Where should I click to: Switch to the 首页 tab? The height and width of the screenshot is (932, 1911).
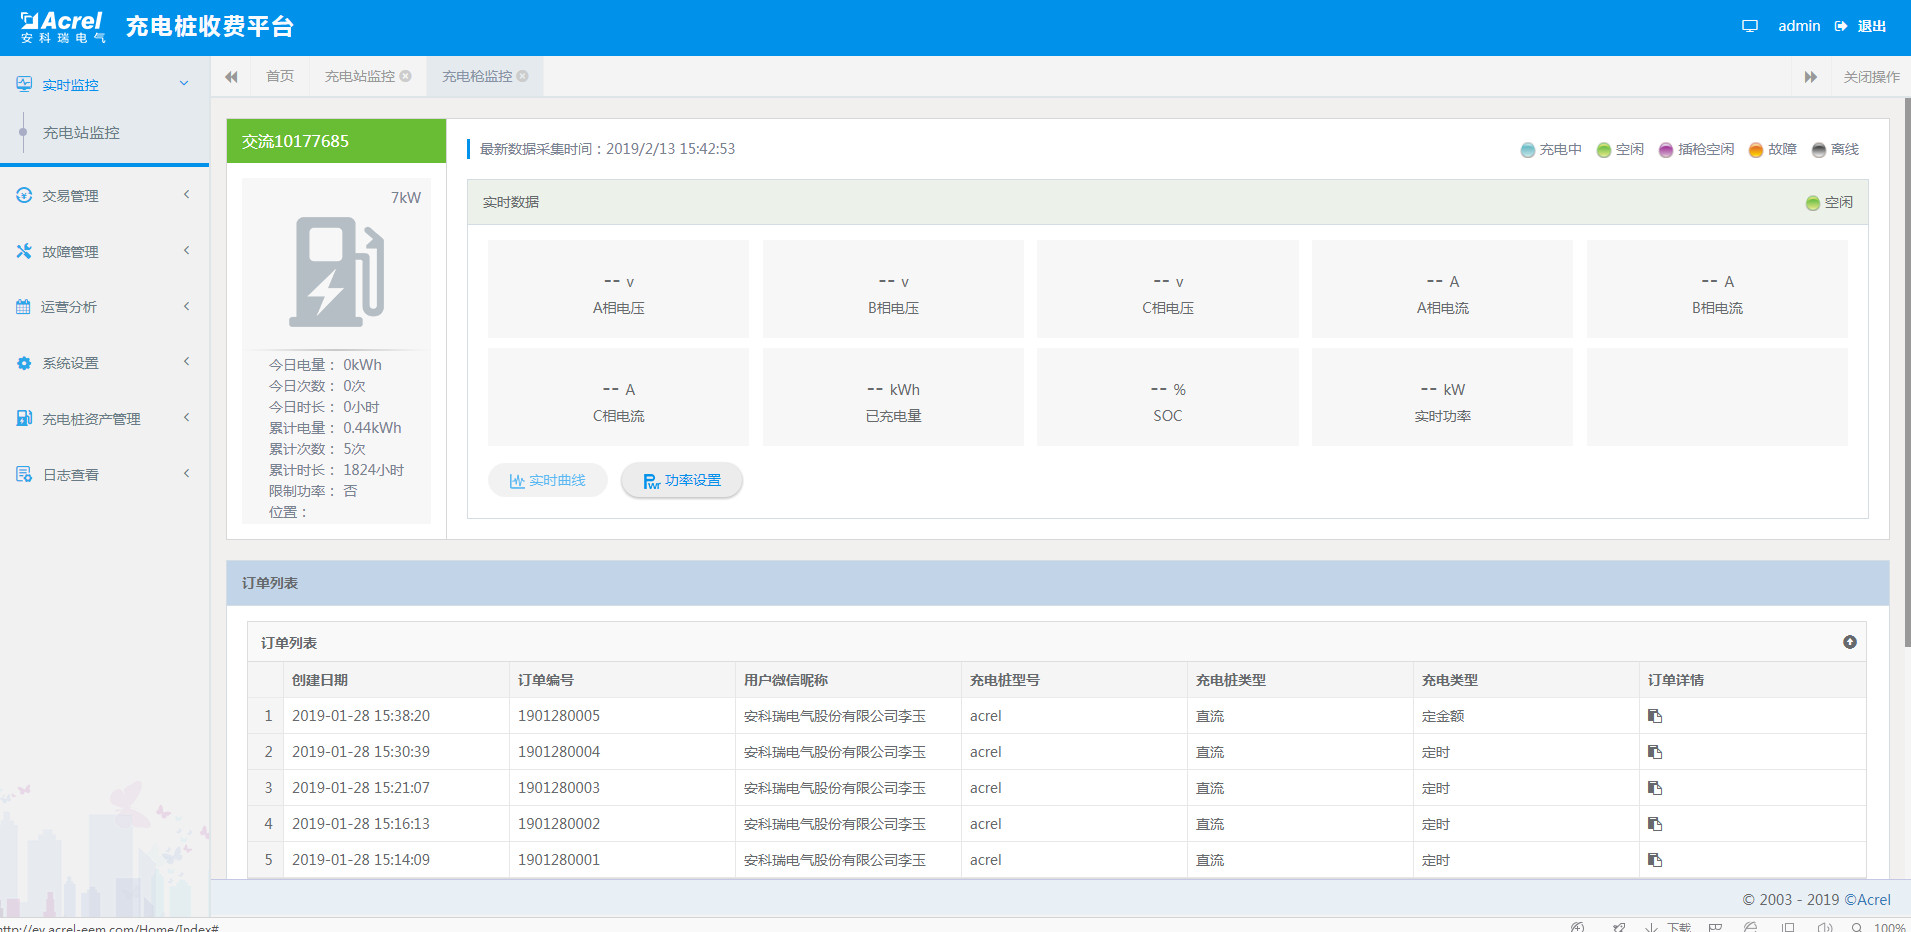coord(280,76)
